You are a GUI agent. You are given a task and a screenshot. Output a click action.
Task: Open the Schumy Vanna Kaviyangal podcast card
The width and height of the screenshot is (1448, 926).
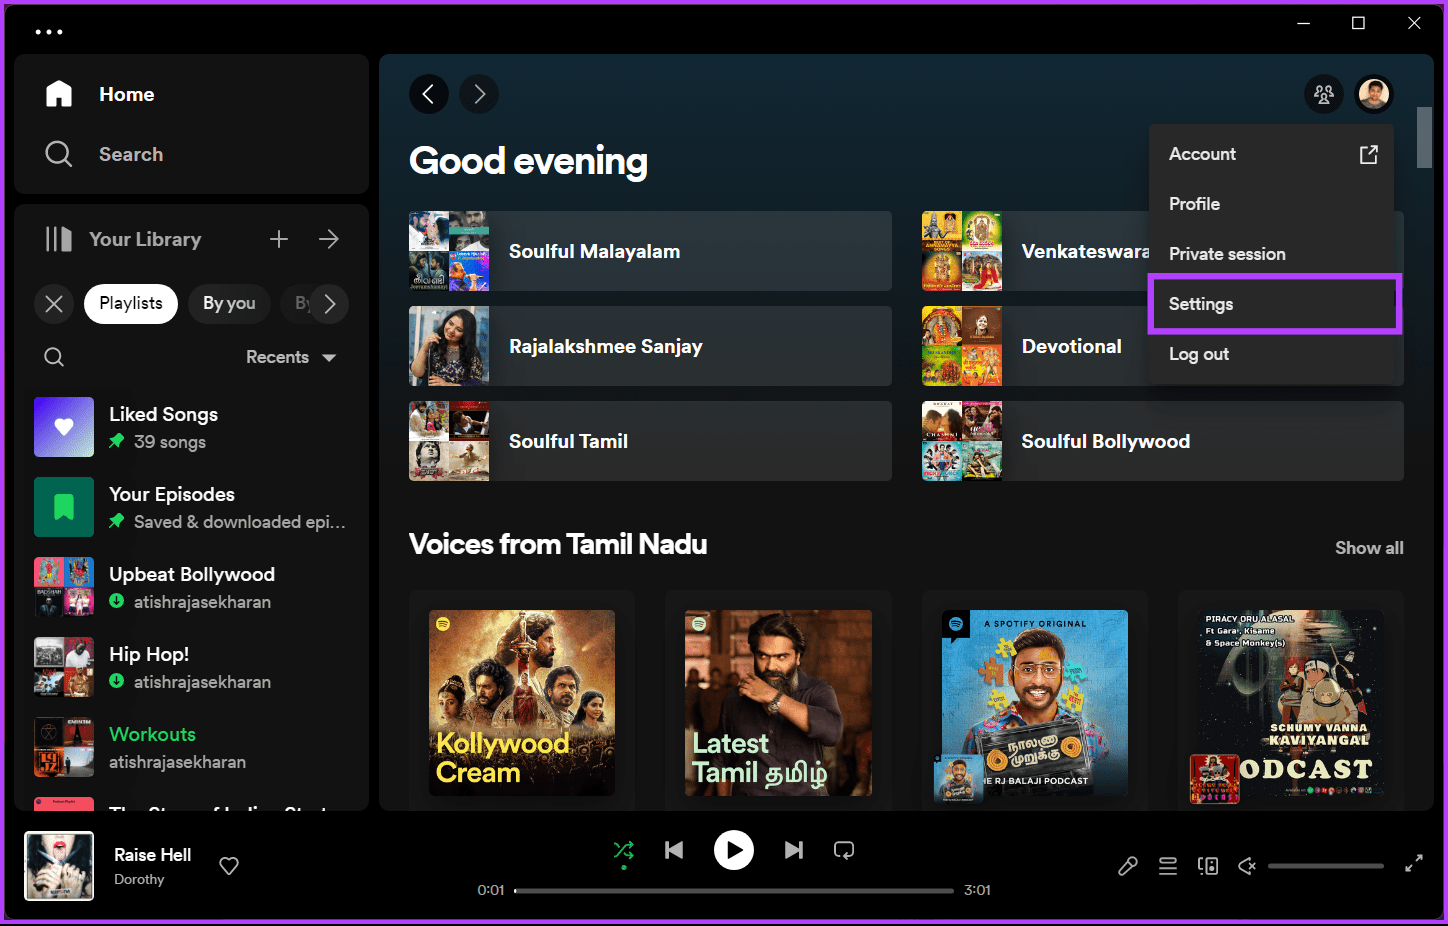(x=1291, y=702)
